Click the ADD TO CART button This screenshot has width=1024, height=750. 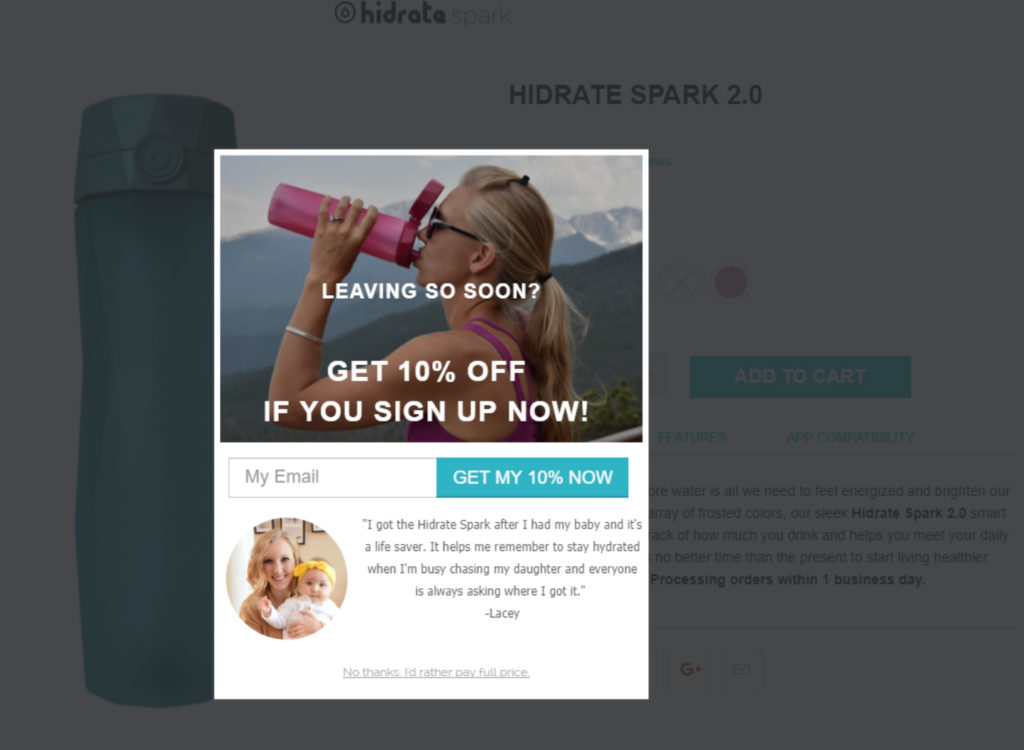pyautogui.click(x=800, y=377)
